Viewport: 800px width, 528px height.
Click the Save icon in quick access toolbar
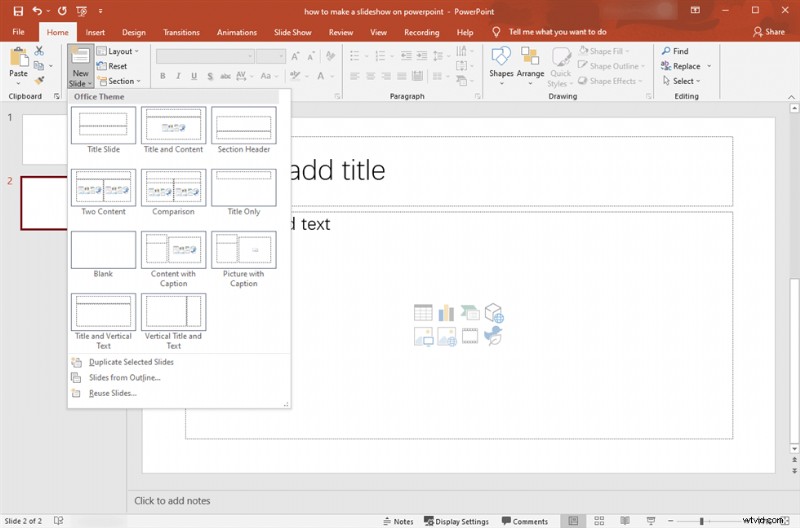pos(18,11)
